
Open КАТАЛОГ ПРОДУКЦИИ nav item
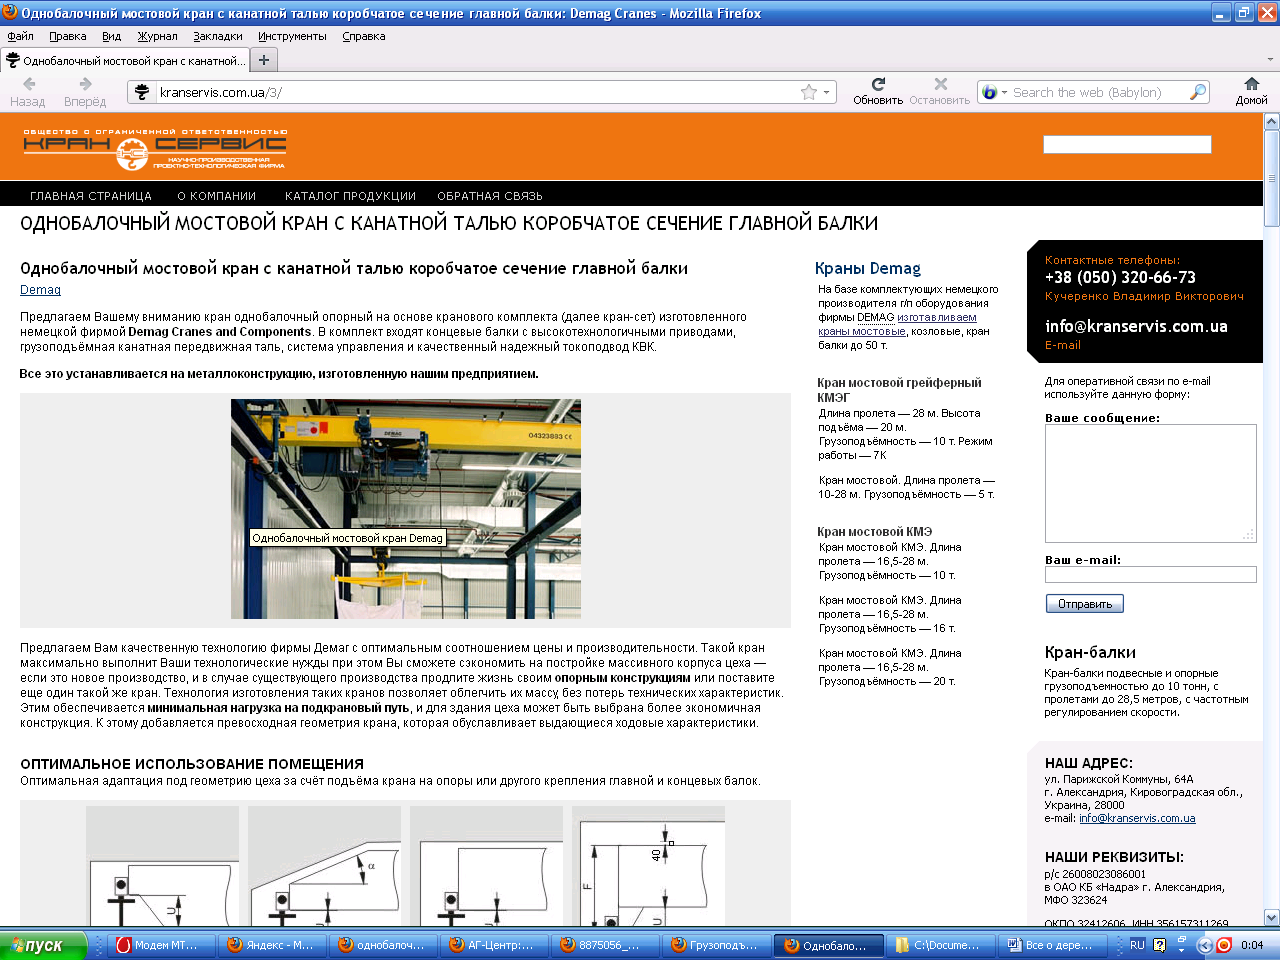coord(350,196)
